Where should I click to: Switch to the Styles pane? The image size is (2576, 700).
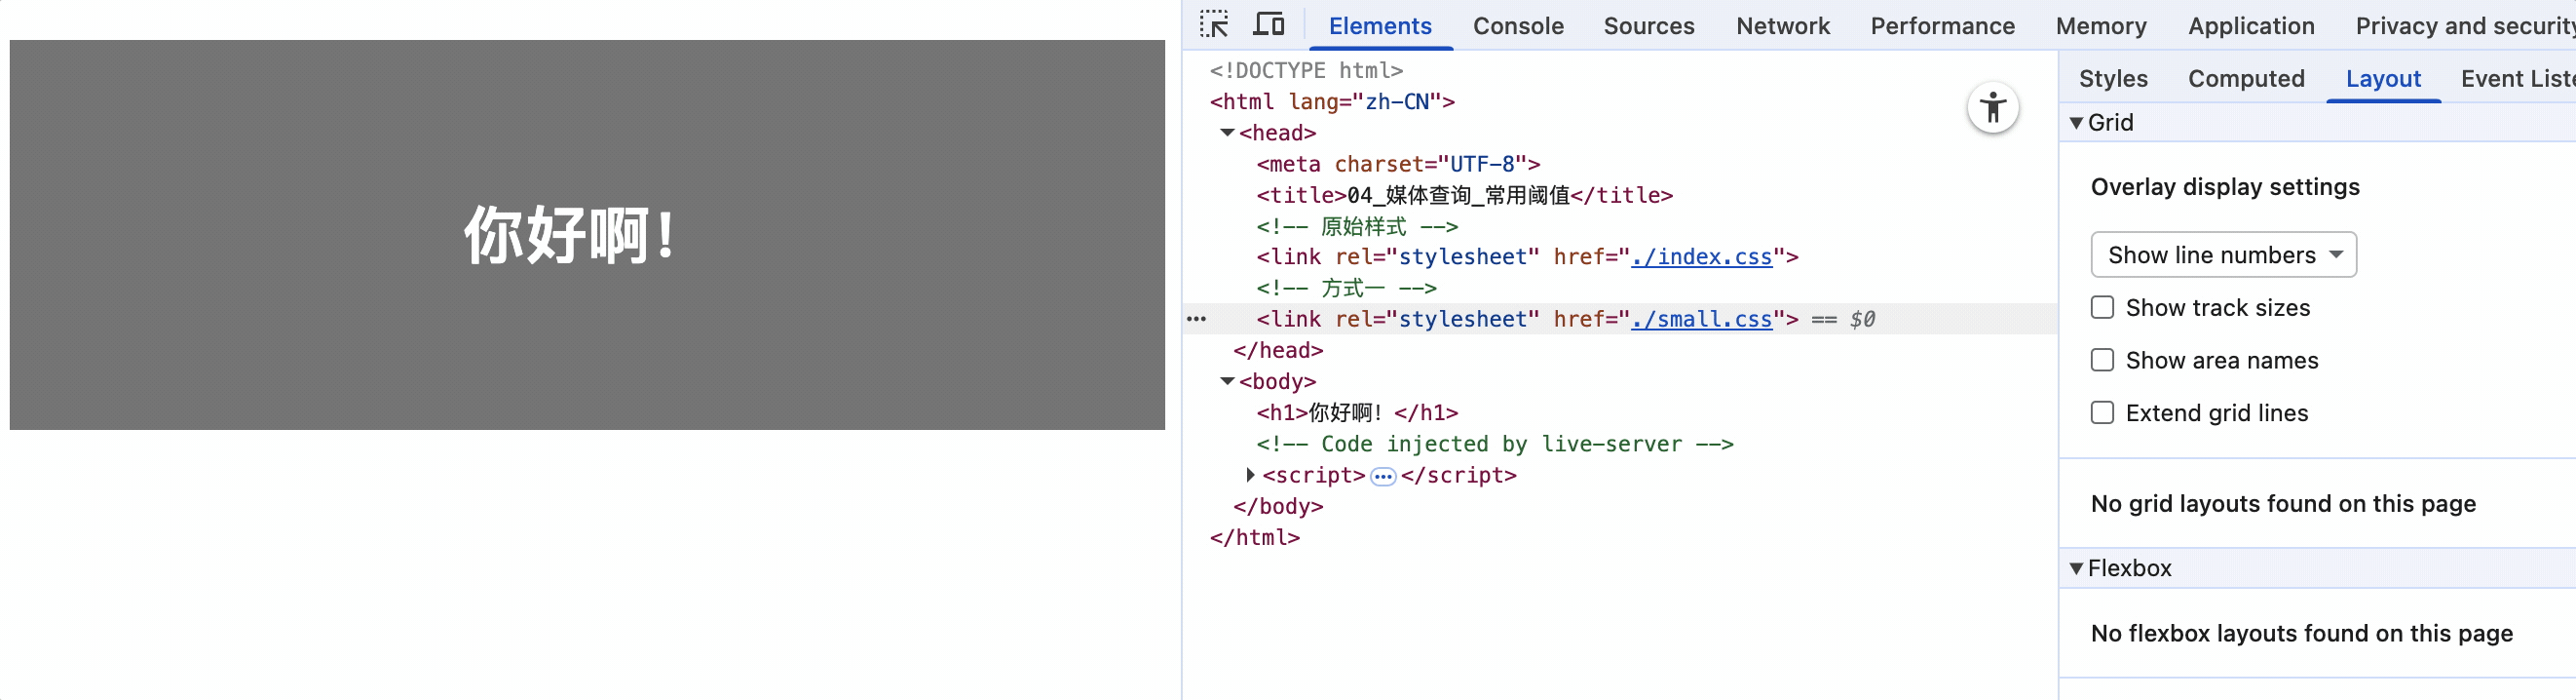coord(2112,79)
